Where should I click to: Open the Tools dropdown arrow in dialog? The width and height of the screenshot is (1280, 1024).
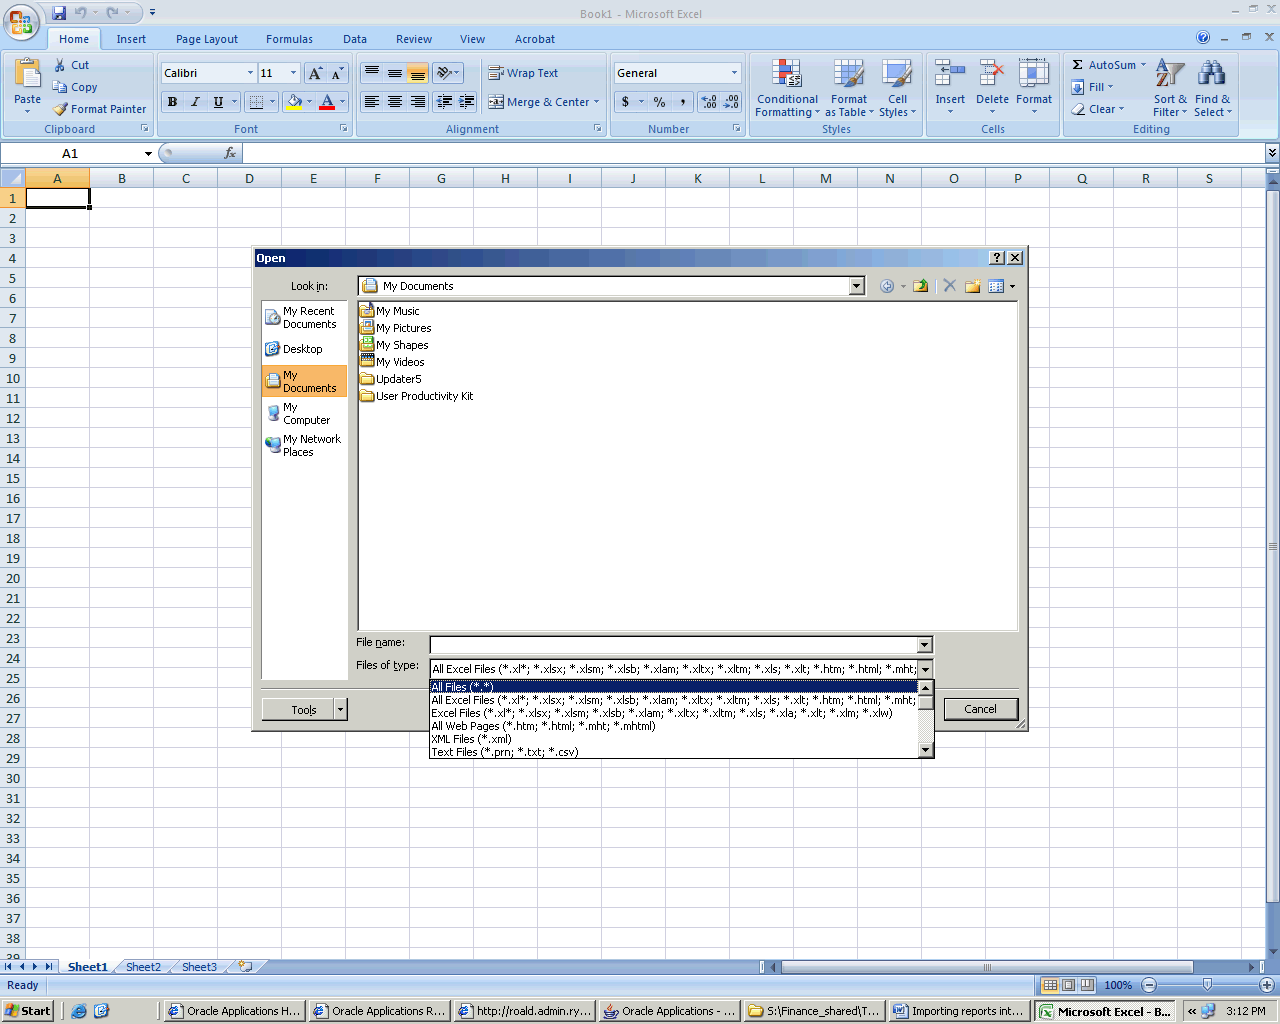(x=340, y=709)
